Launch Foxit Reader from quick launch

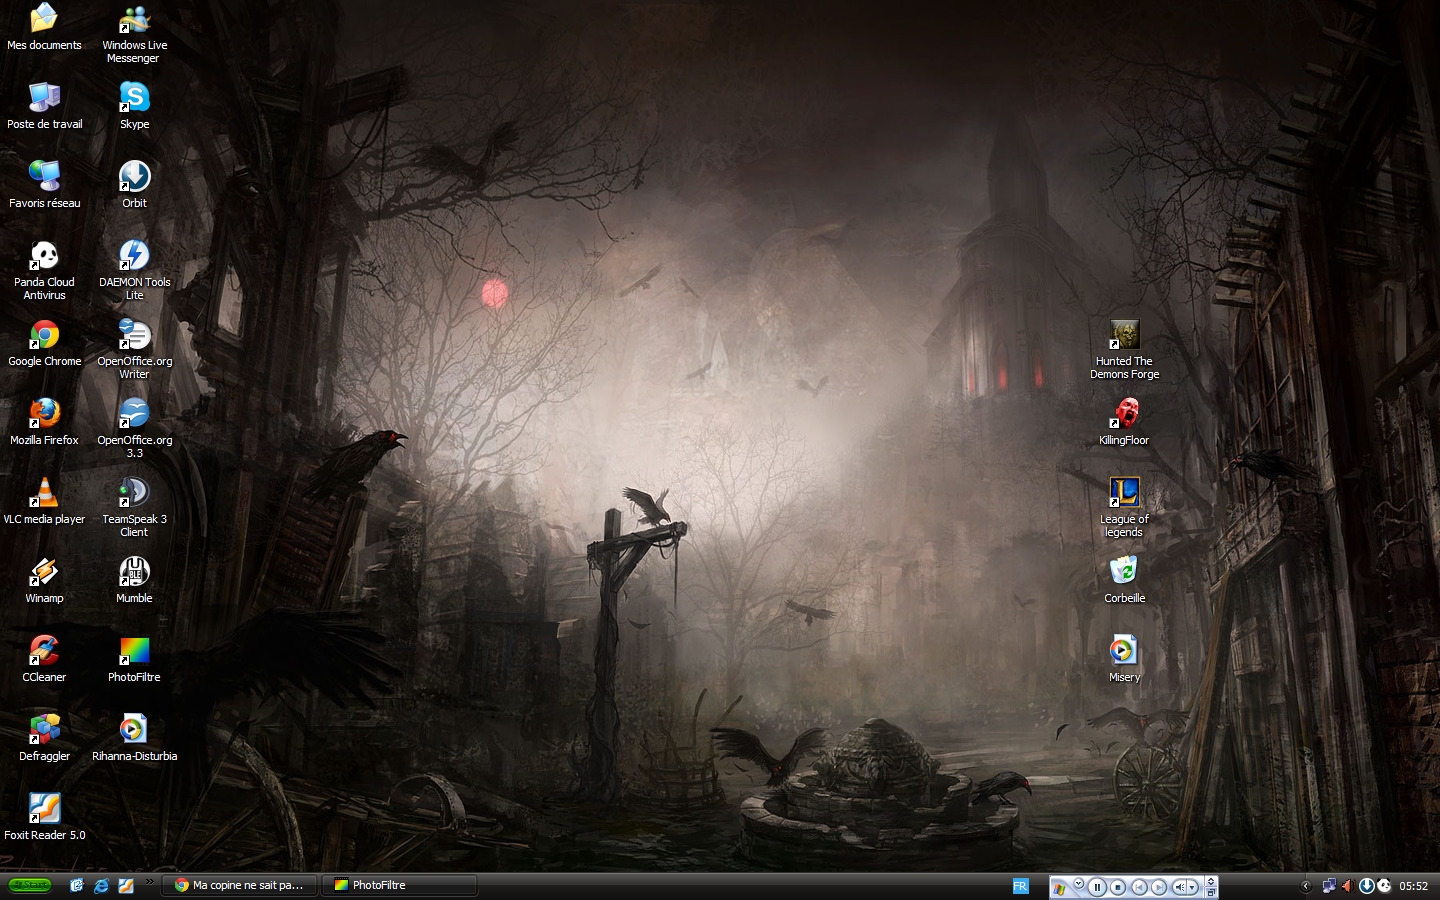(x=126, y=885)
